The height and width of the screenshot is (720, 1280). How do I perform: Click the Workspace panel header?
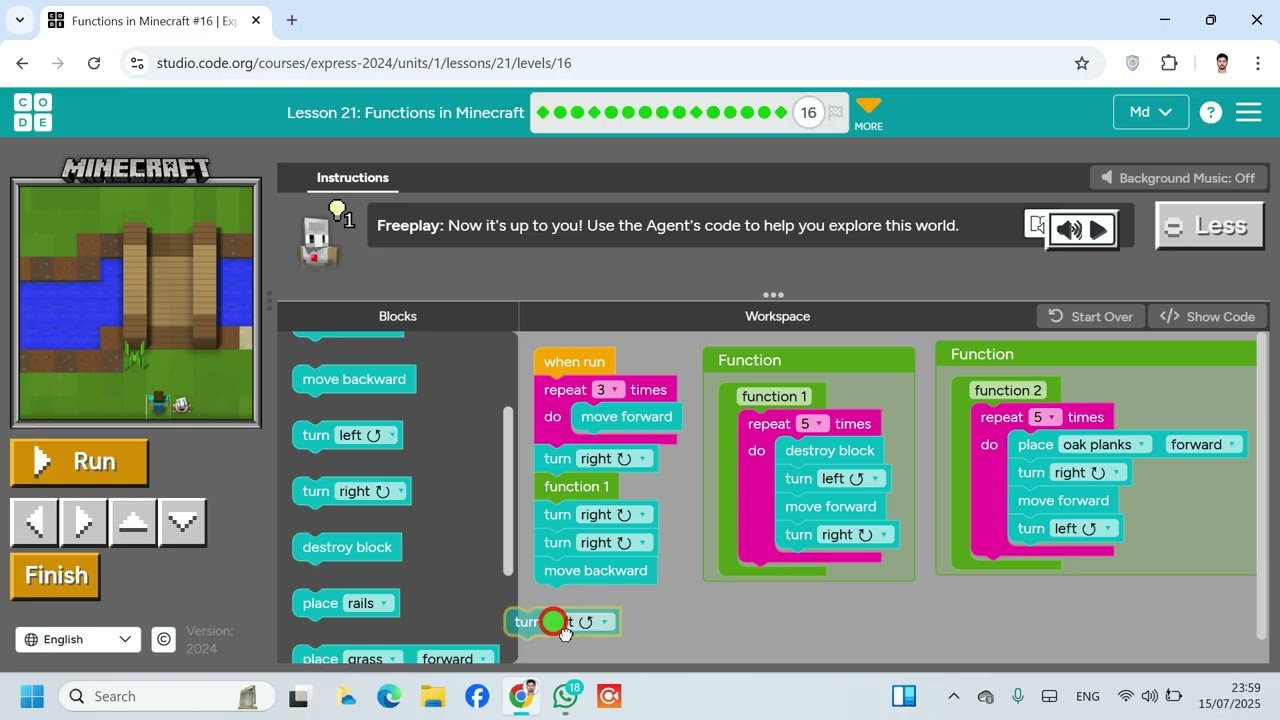pyautogui.click(x=777, y=316)
